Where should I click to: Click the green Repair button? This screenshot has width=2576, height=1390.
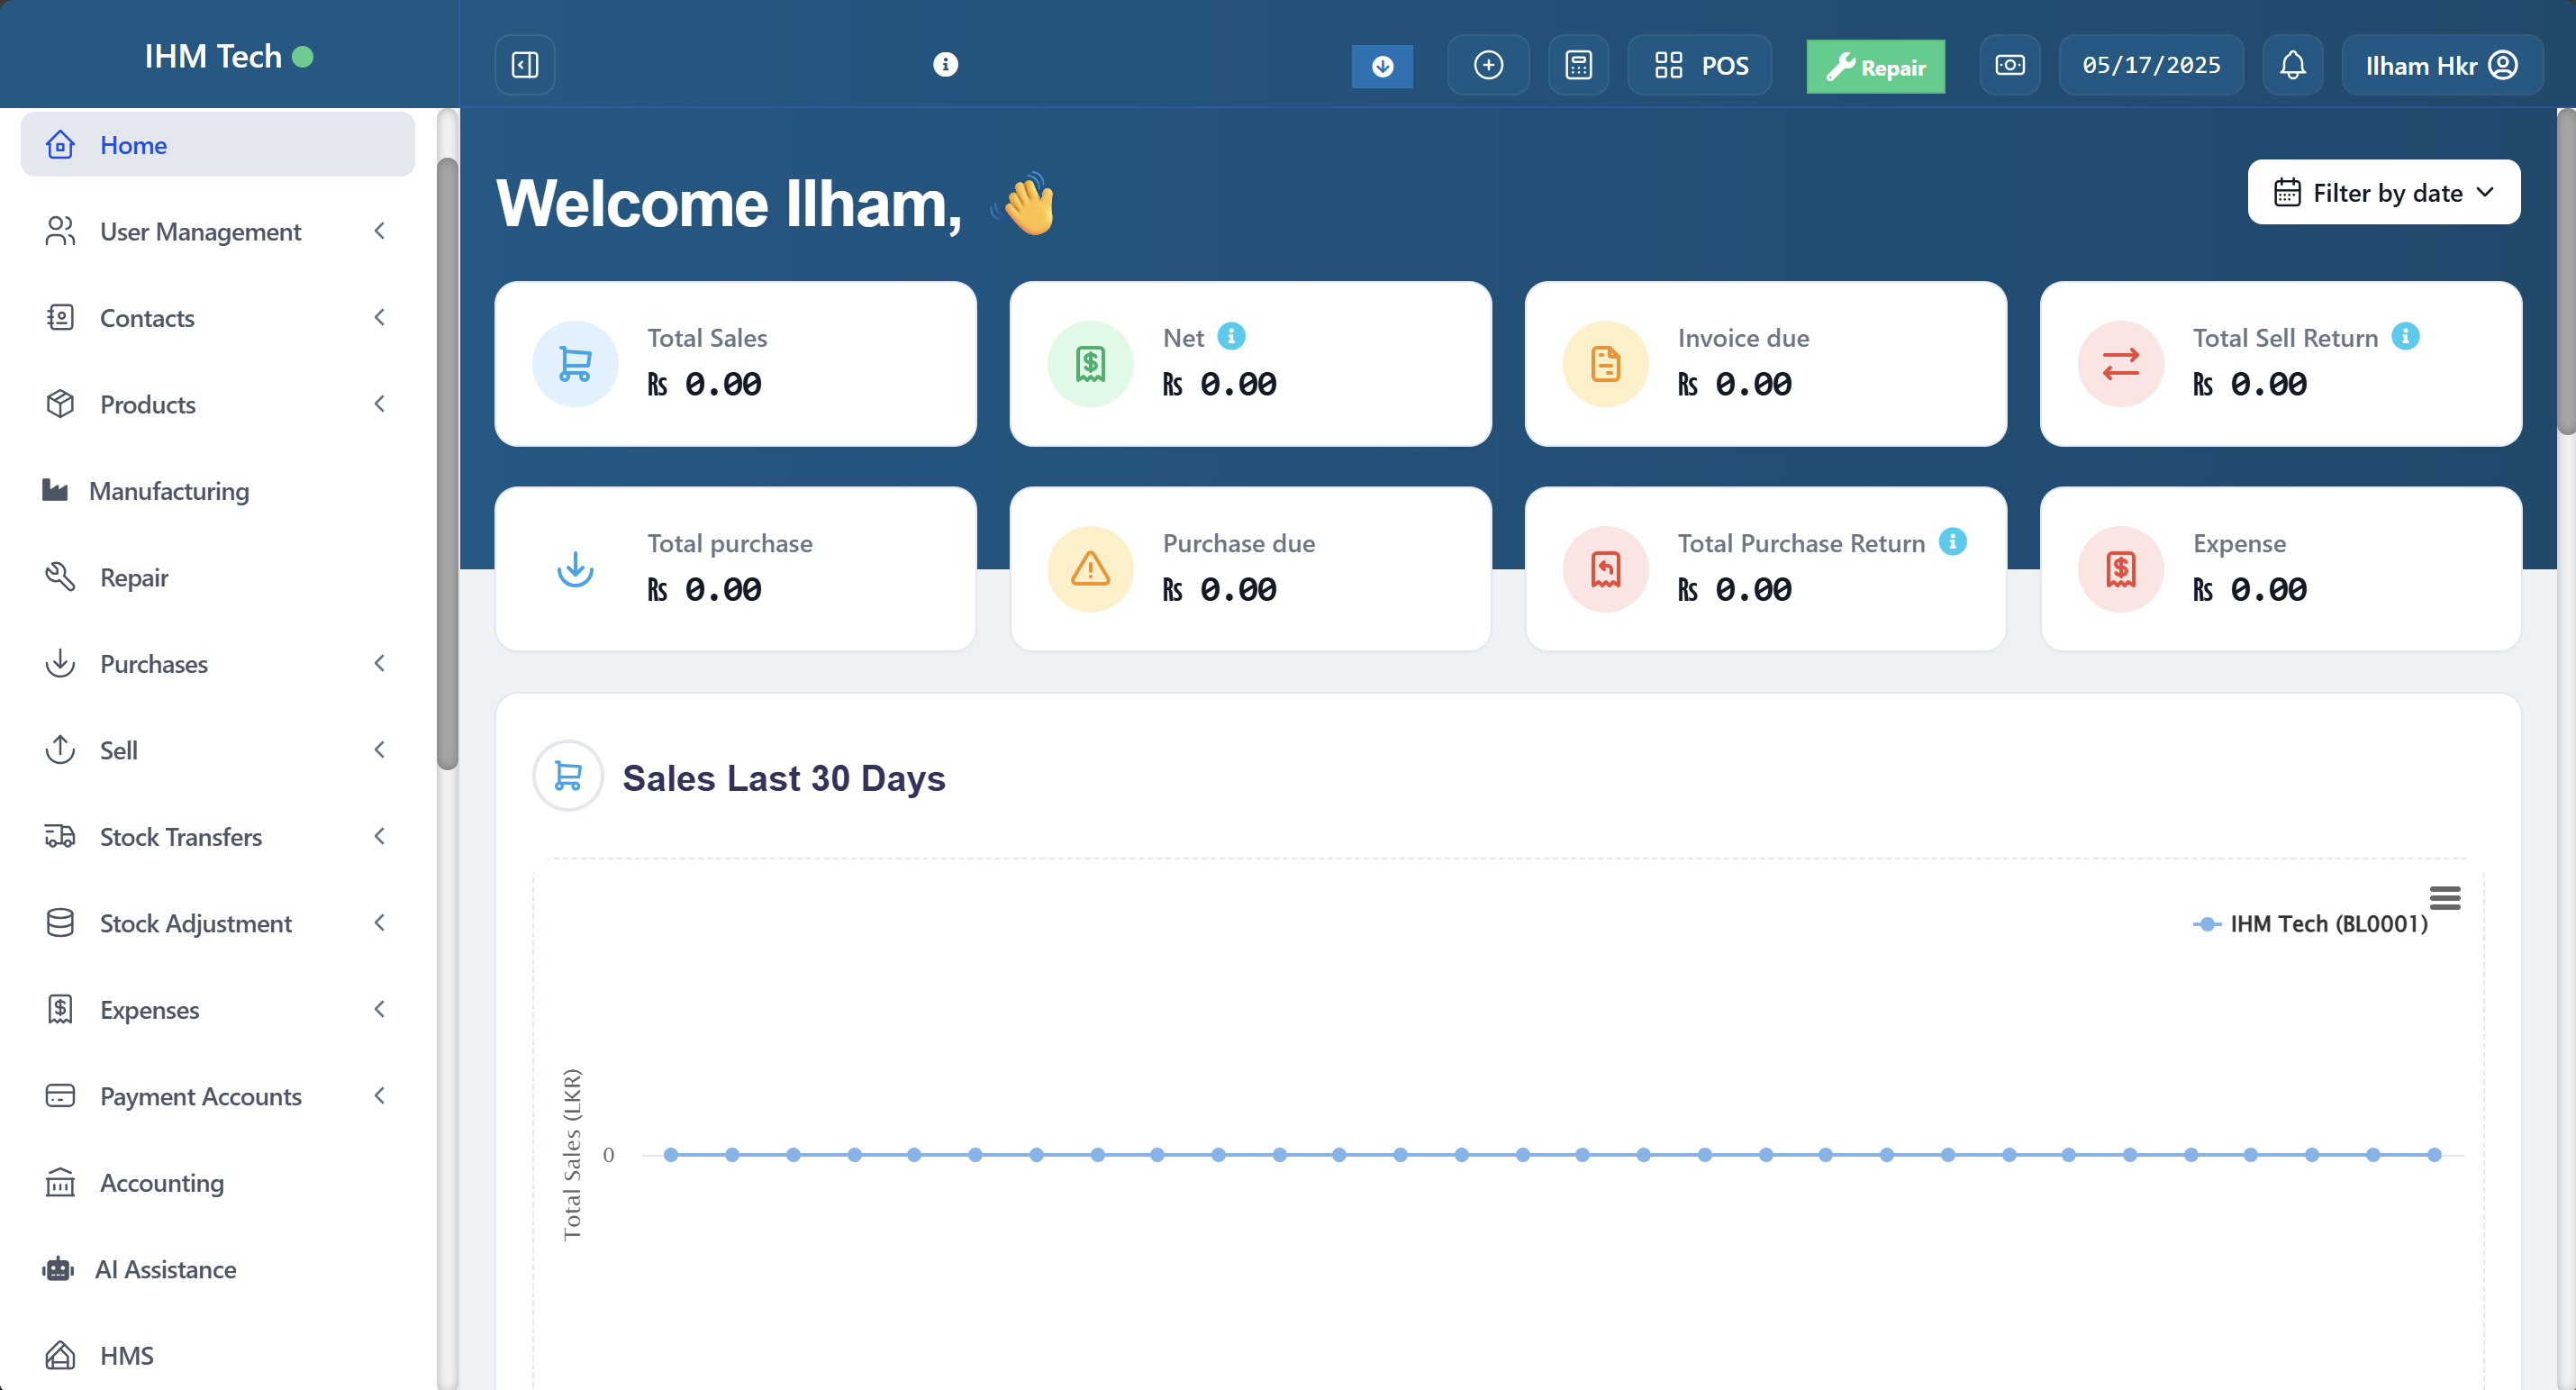click(x=1876, y=67)
